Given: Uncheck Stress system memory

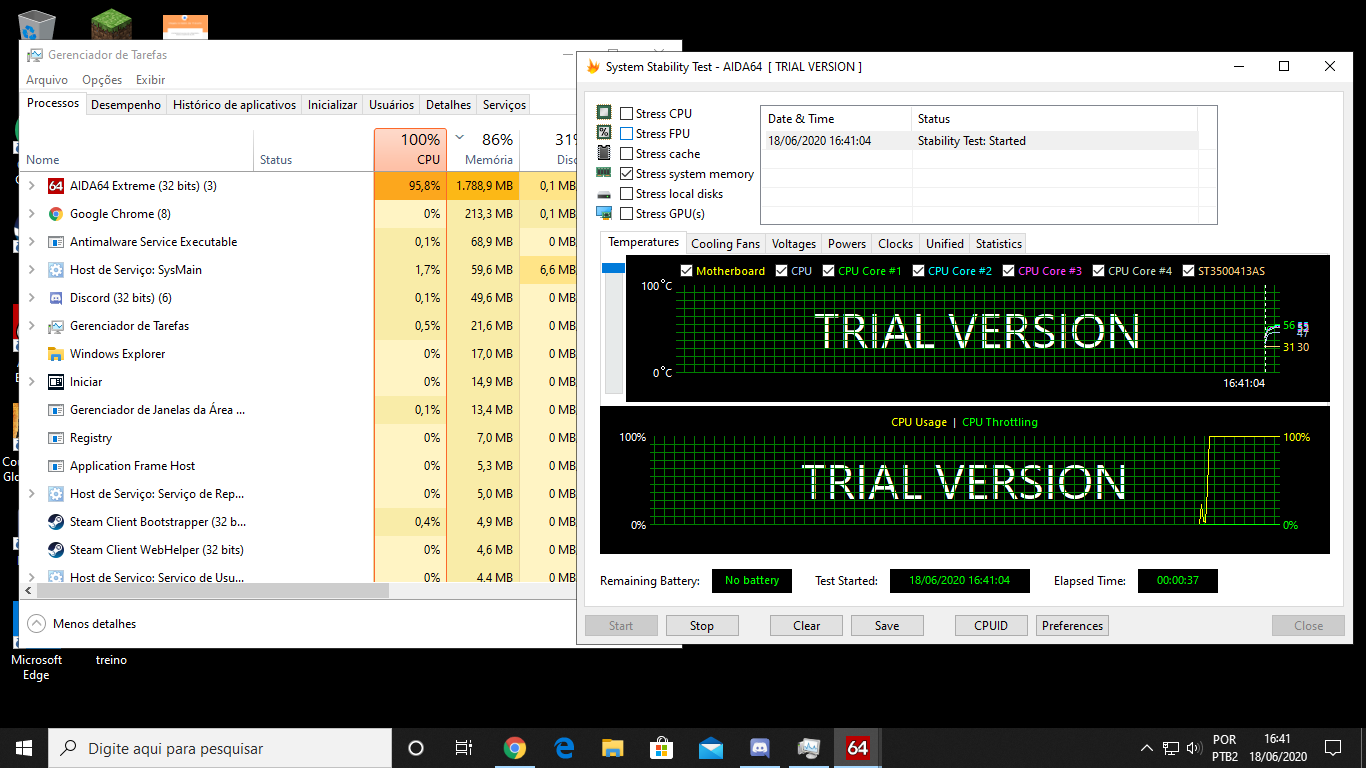Looking at the screenshot, I should [626, 174].
